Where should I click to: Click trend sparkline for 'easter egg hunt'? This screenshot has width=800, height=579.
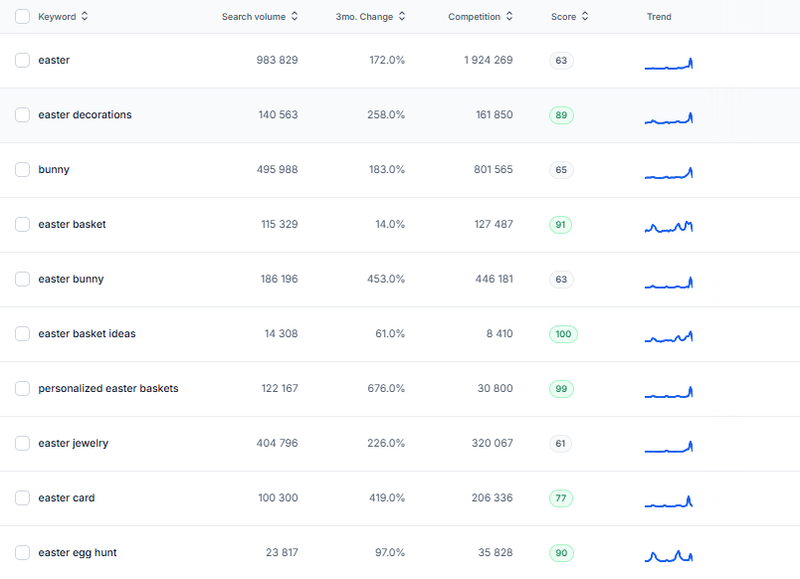[x=669, y=556]
